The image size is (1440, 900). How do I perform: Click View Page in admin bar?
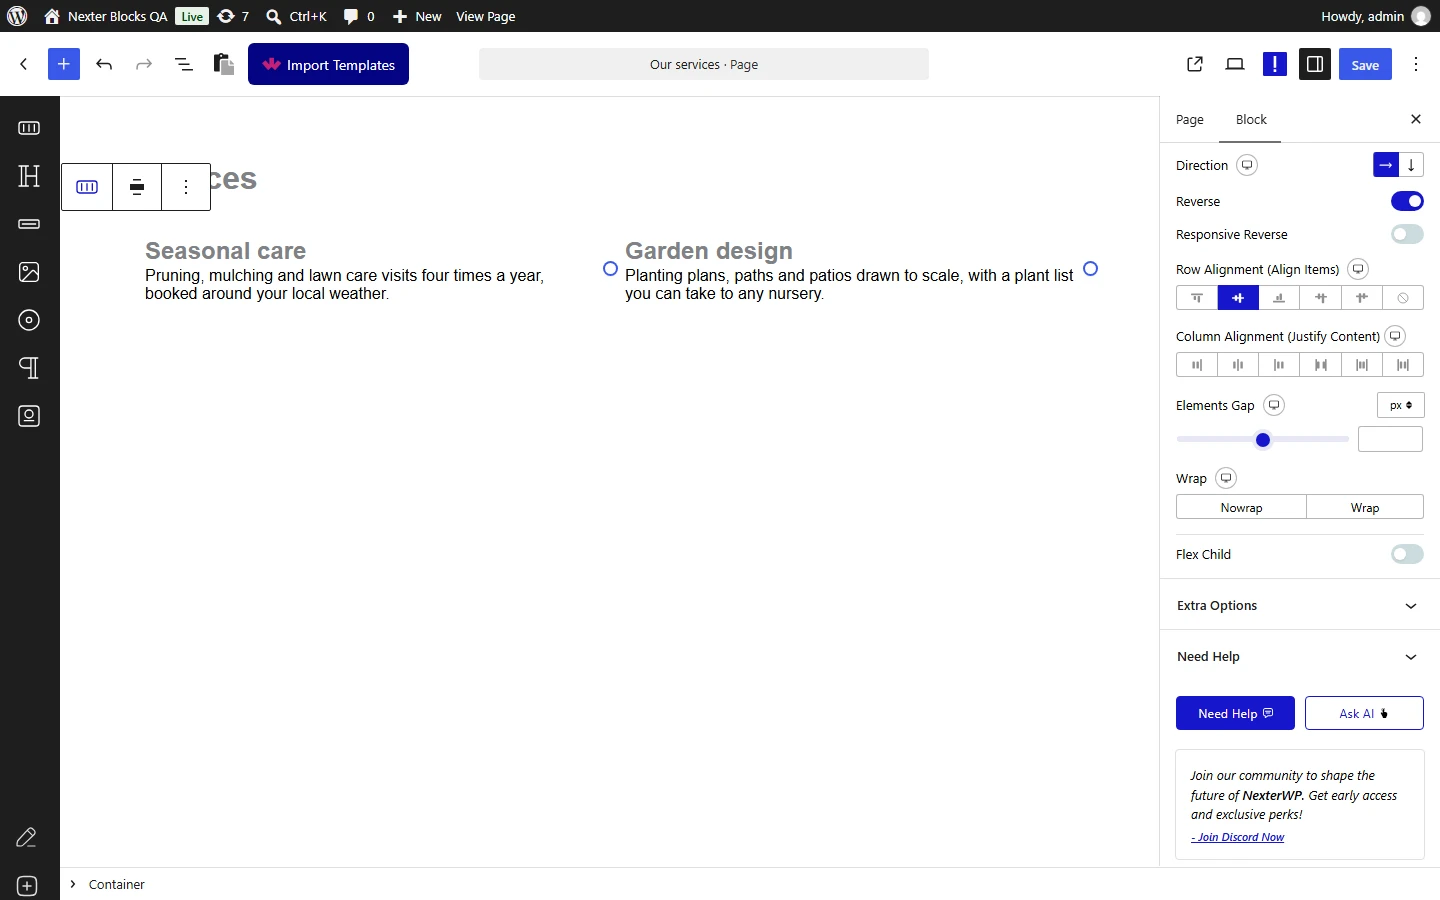tap(486, 16)
